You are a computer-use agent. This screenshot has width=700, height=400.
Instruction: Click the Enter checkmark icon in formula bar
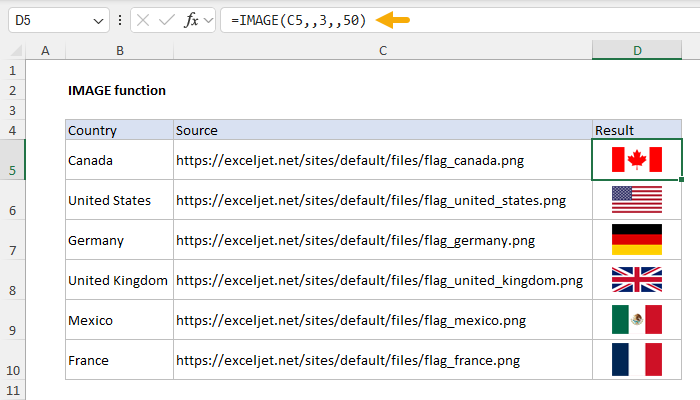[165, 20]
